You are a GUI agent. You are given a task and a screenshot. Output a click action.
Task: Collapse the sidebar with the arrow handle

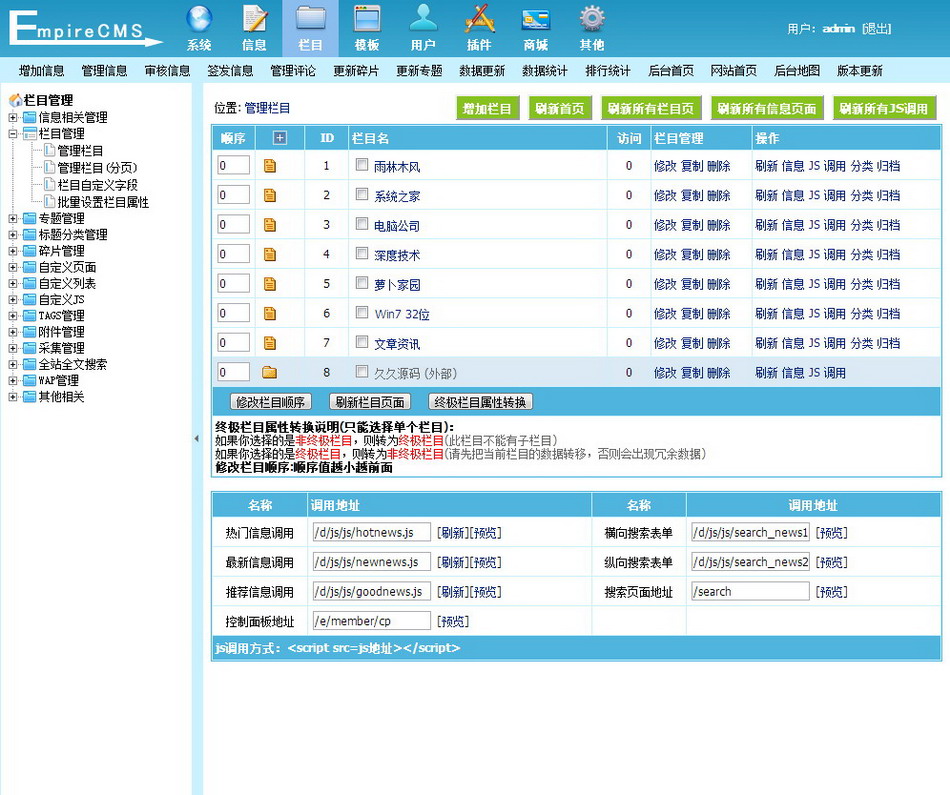coord(197,439)
